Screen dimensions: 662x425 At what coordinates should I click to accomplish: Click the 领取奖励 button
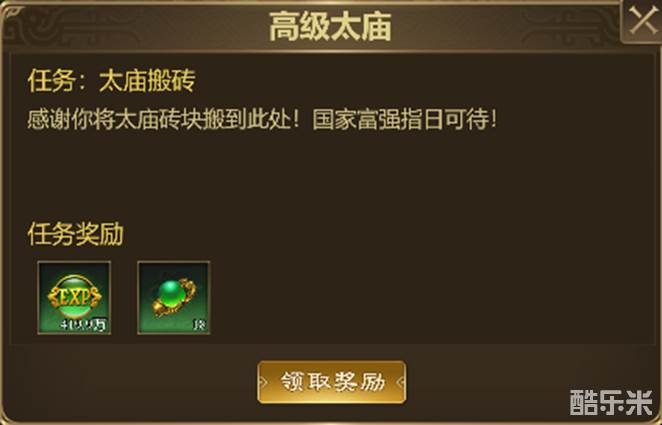pyautogui.click(x=332, y=382)
